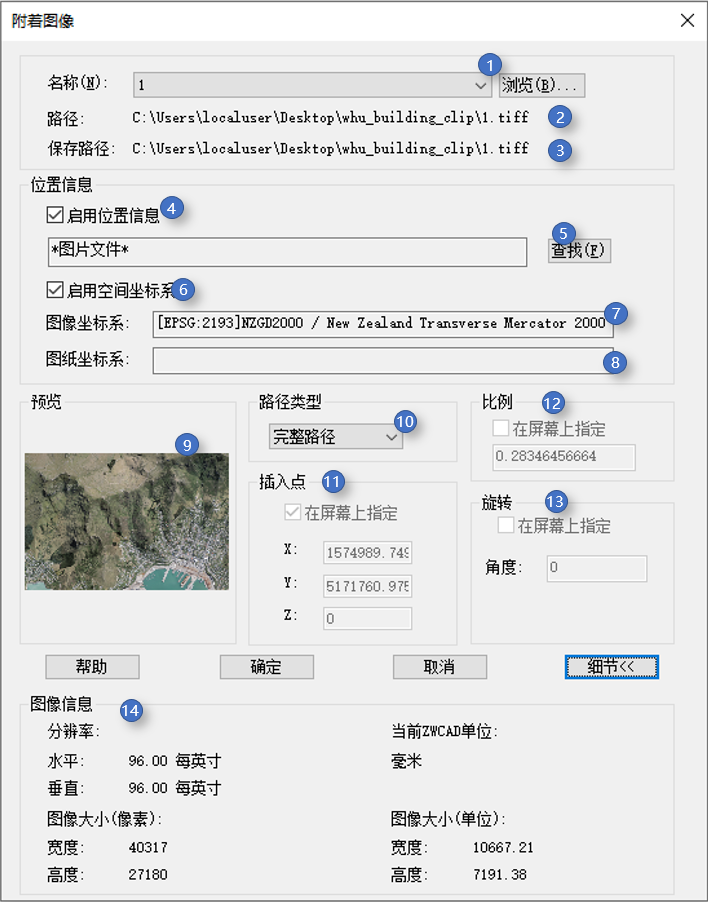Collapse details with the 细节<< button

(611, 667)
